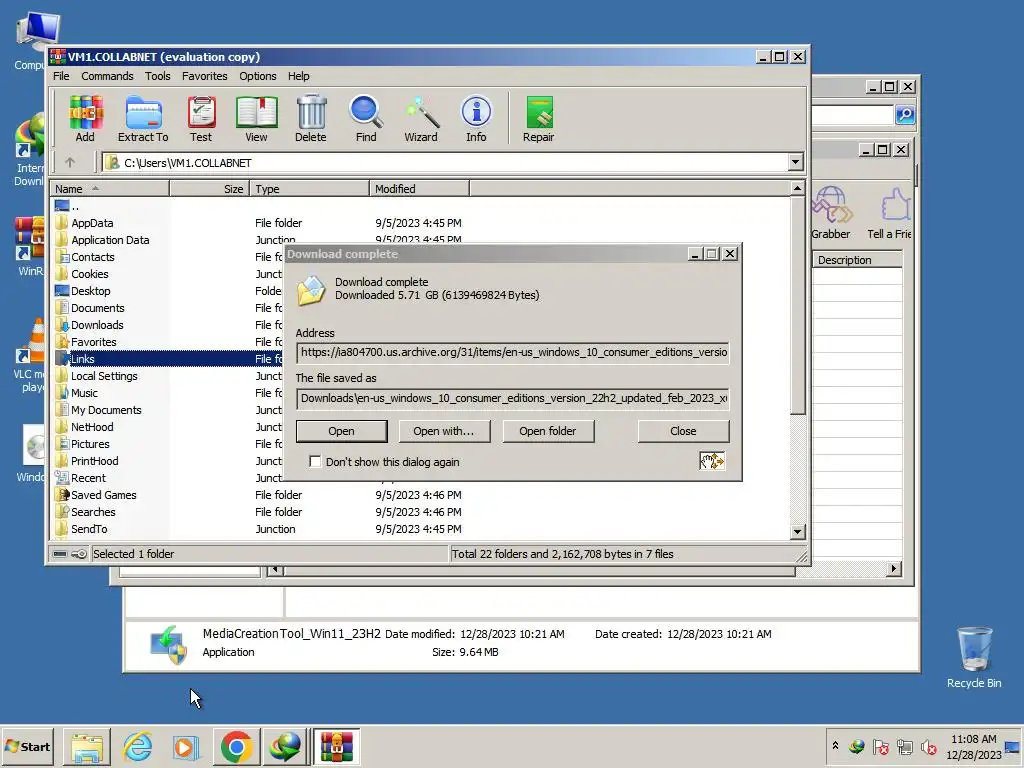The width and height of the screenshot is (1024, 768).
Task: Open the Wizard wand toolbar icon
Action: click(x=421, y=119)
